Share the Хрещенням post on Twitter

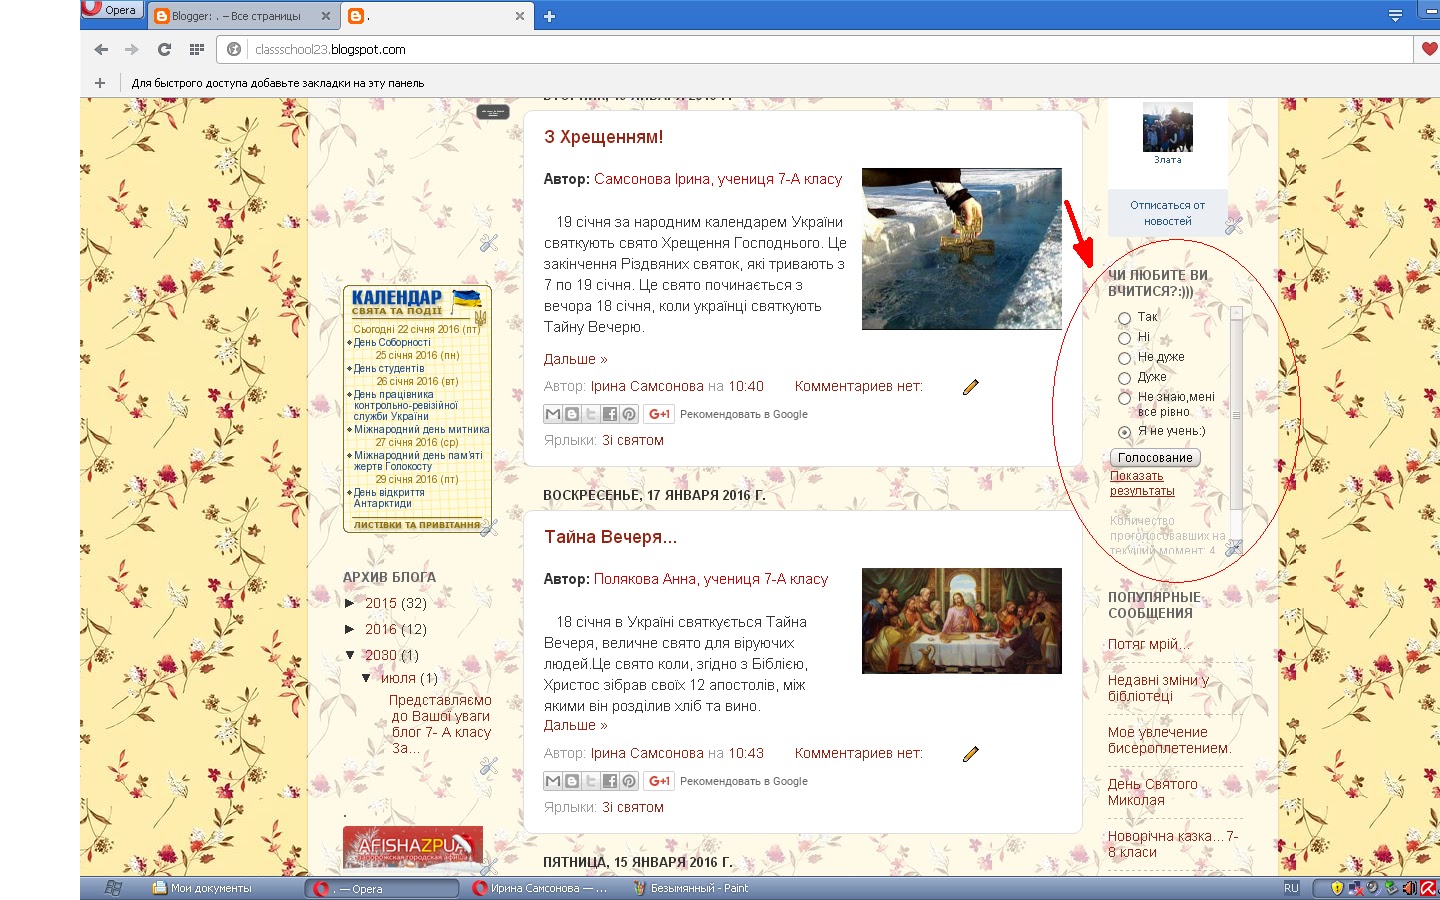(x=591, y=414)
